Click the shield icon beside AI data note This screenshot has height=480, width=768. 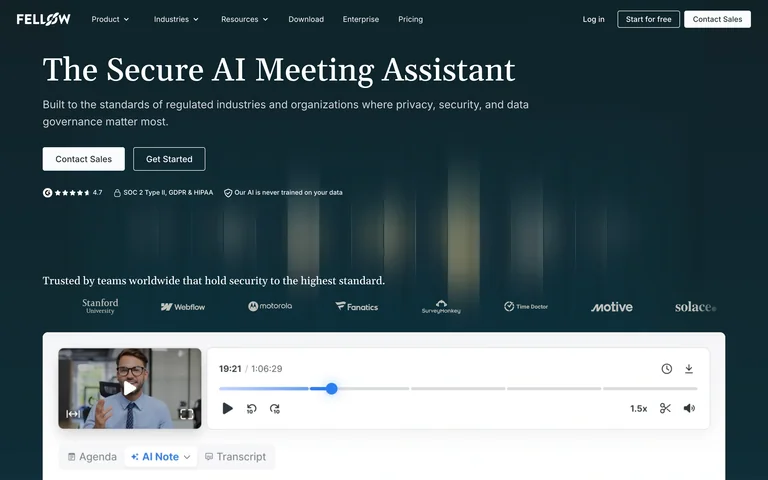pos(228,193)
